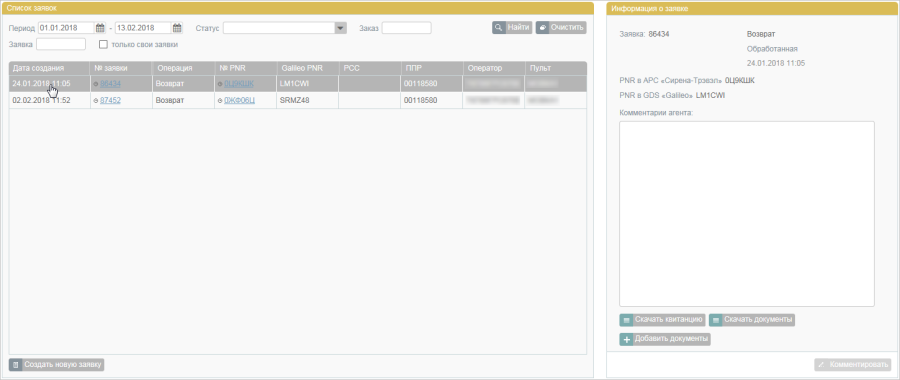Screen dimensions: 900x380
Task: Click the icon beside PNR 0Ц9КШК
Action: [220, 84]
